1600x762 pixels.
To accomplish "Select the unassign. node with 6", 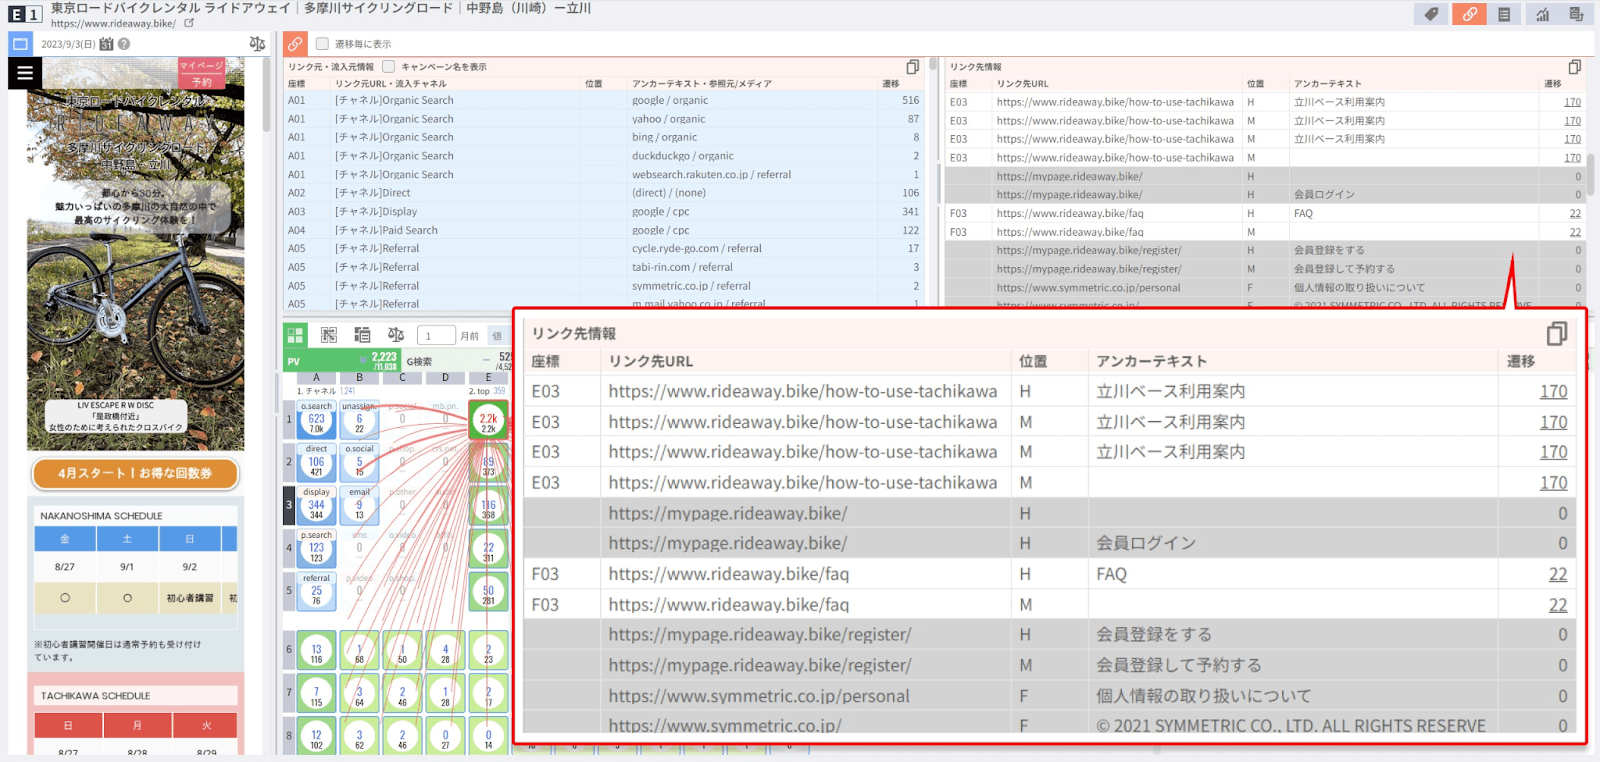I will [359, 420].
